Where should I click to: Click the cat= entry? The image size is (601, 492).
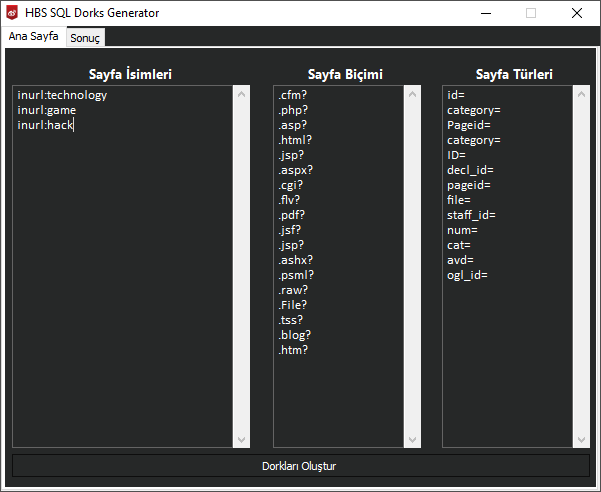(459, 245)
